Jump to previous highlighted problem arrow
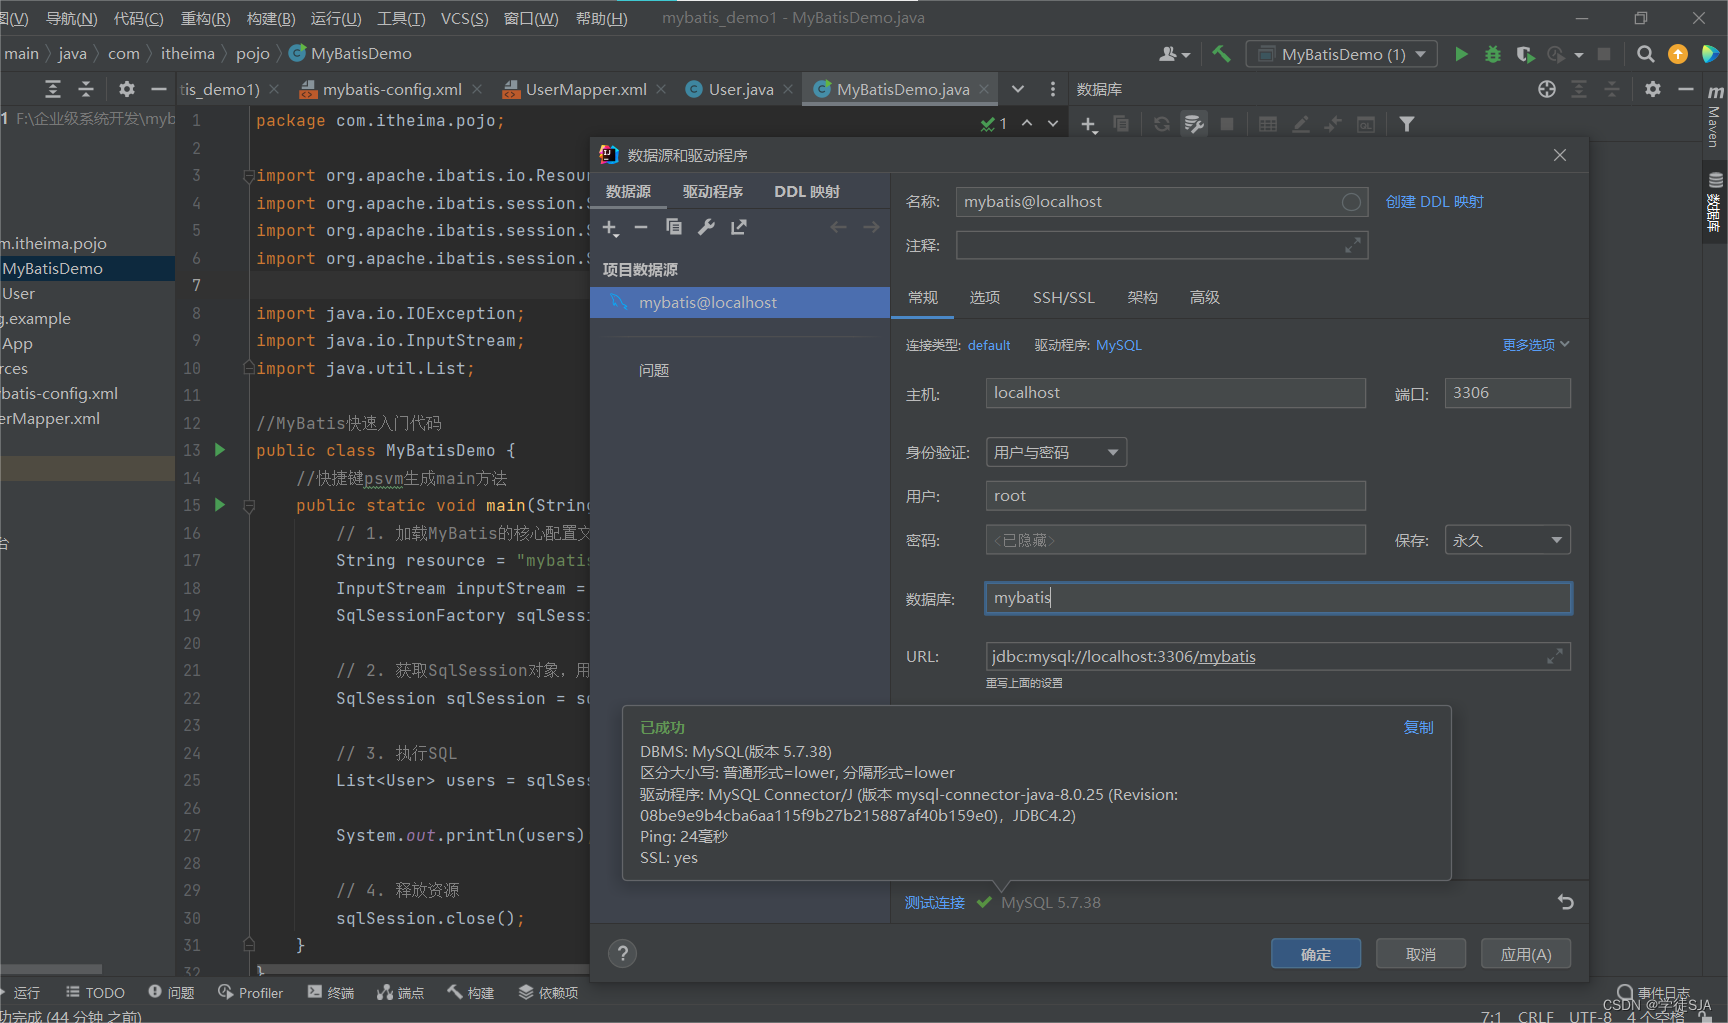 (1027, 124)
